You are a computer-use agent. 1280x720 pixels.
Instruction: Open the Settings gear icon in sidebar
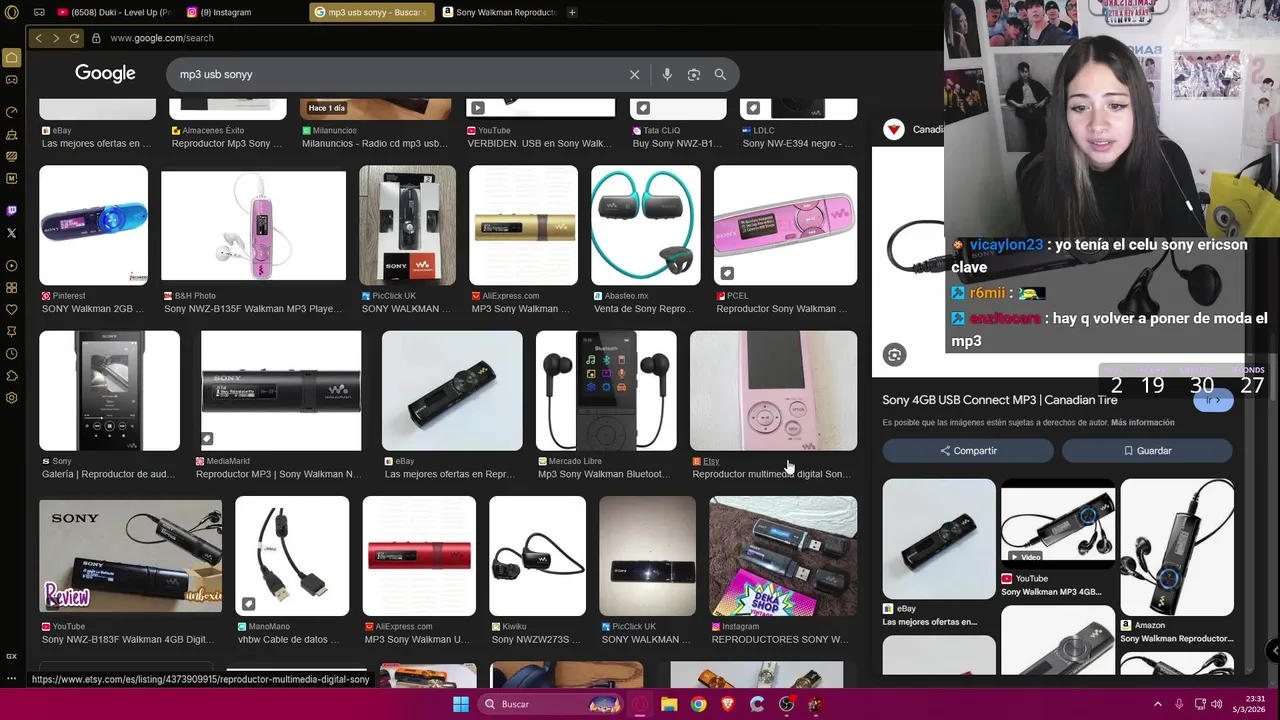(12, 398)
